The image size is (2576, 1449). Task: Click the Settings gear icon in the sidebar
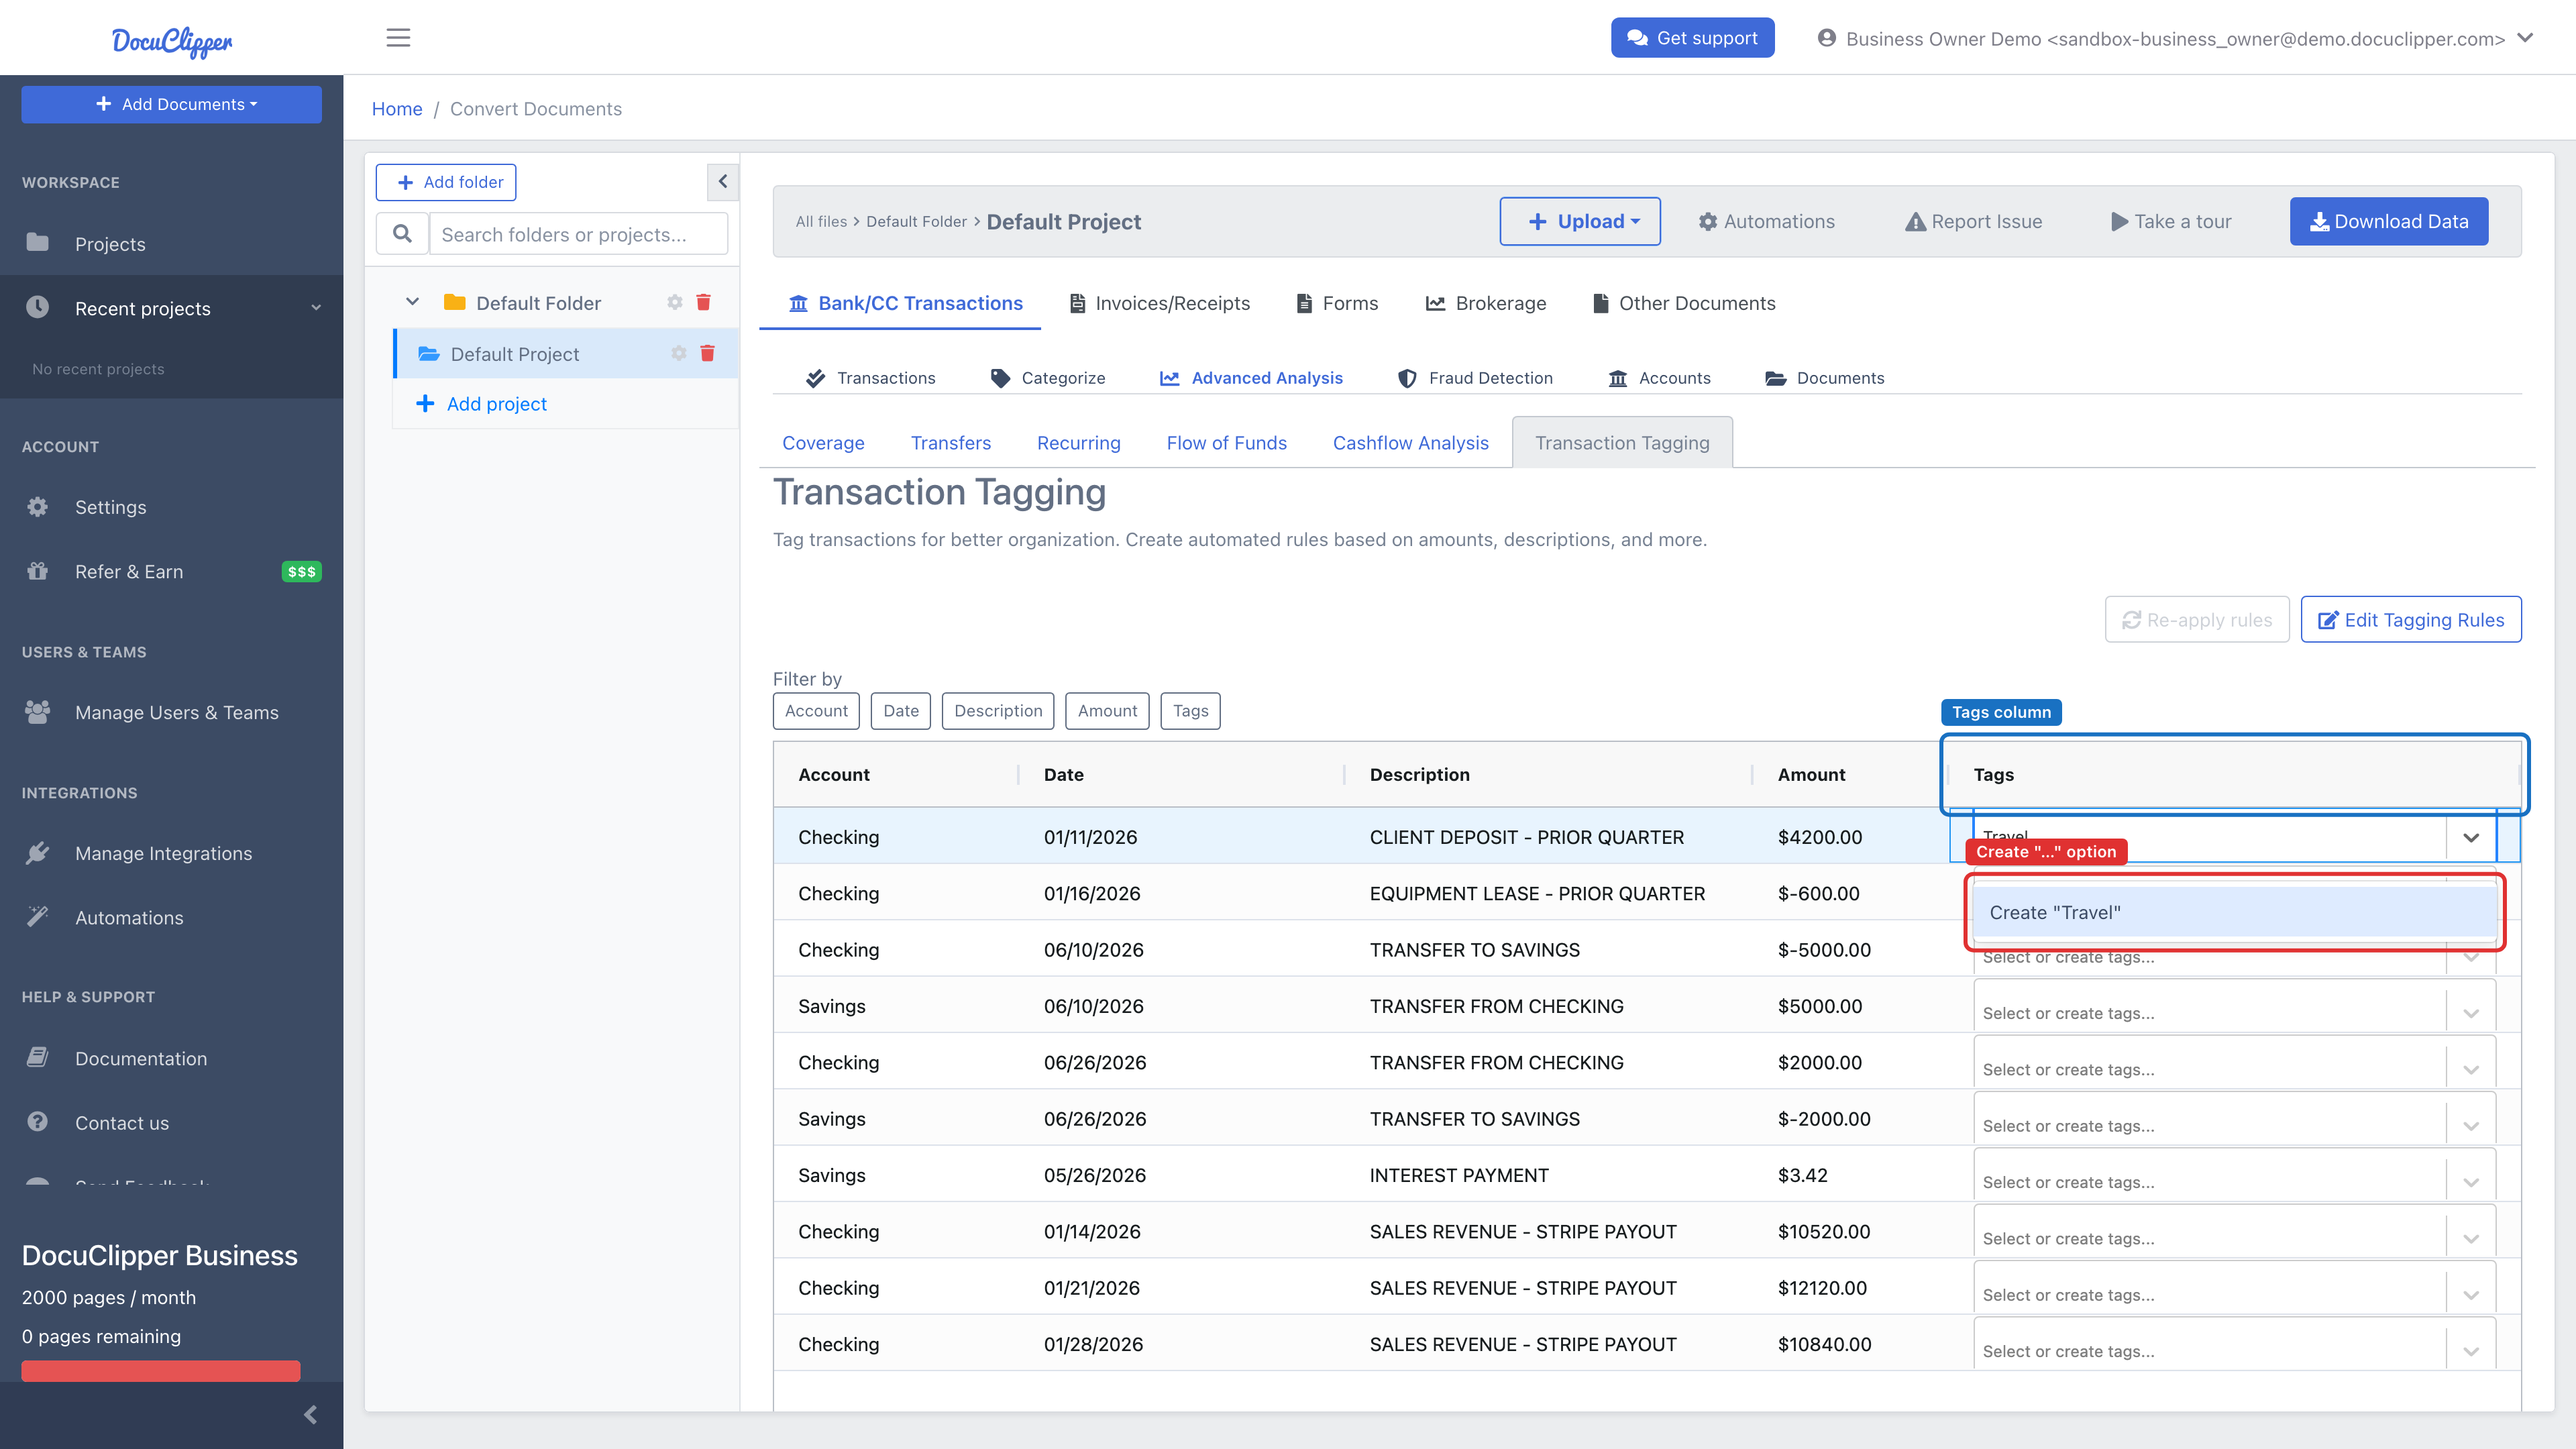[38, 506]
